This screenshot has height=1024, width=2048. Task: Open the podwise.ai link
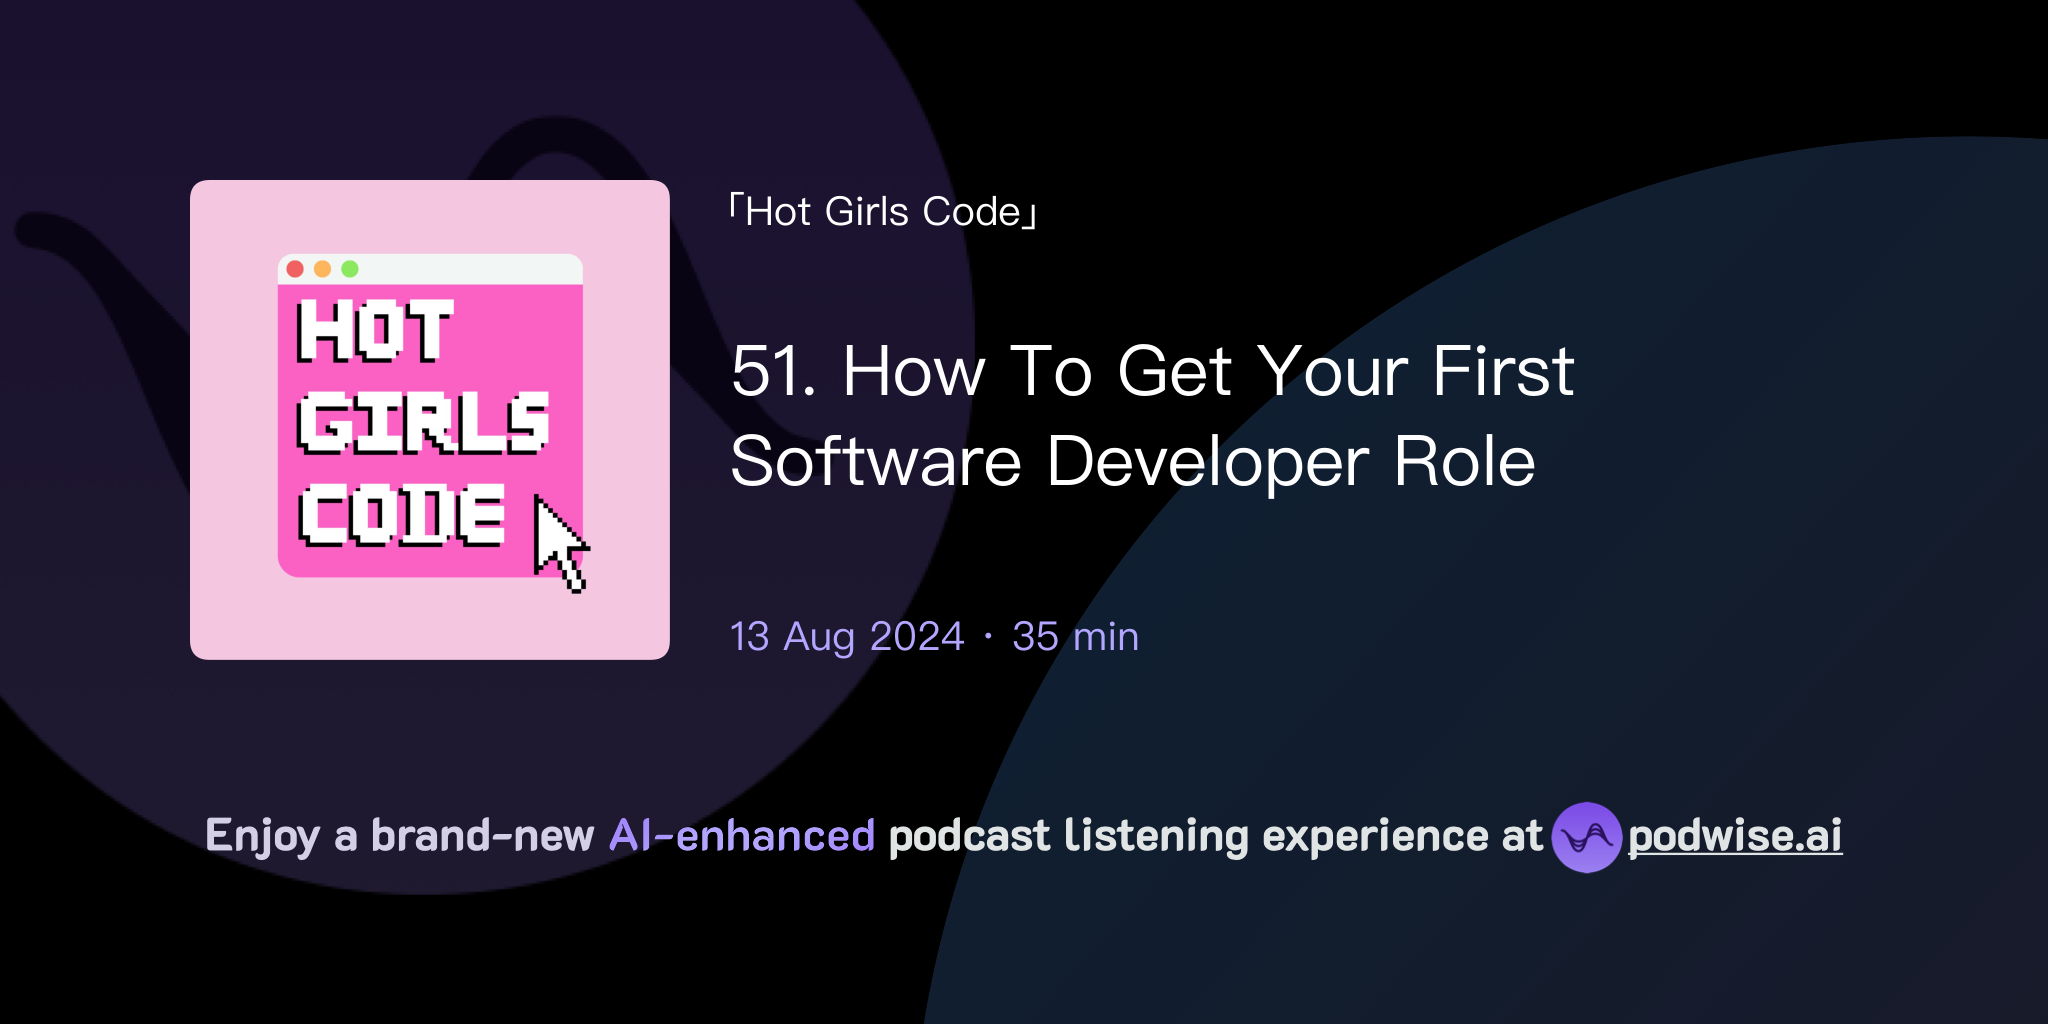[1733, 838]
